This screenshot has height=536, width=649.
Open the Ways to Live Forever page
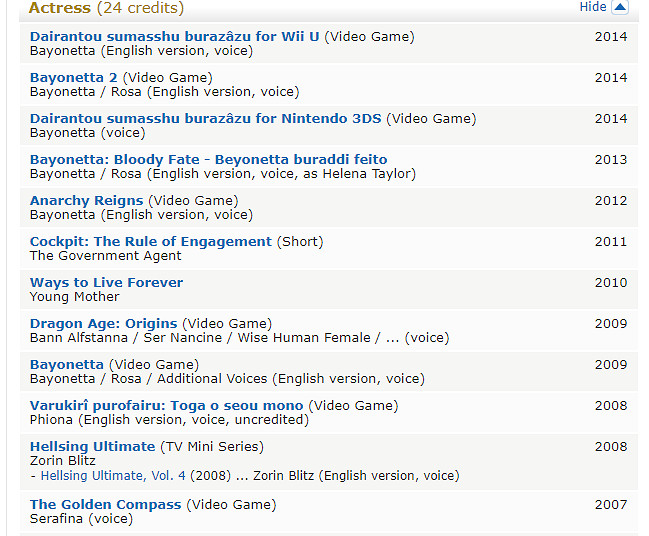tap(106, 283)
